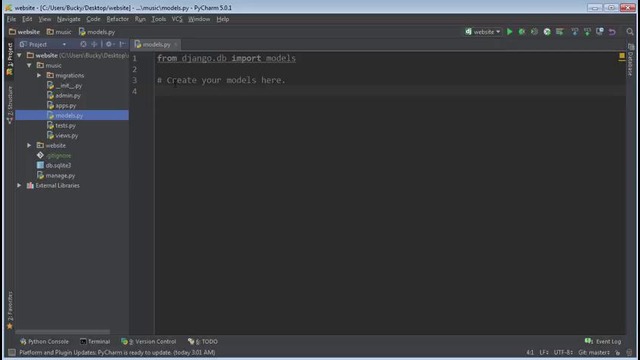
Task: Collapse the music folder
Action: pos(29,65)
